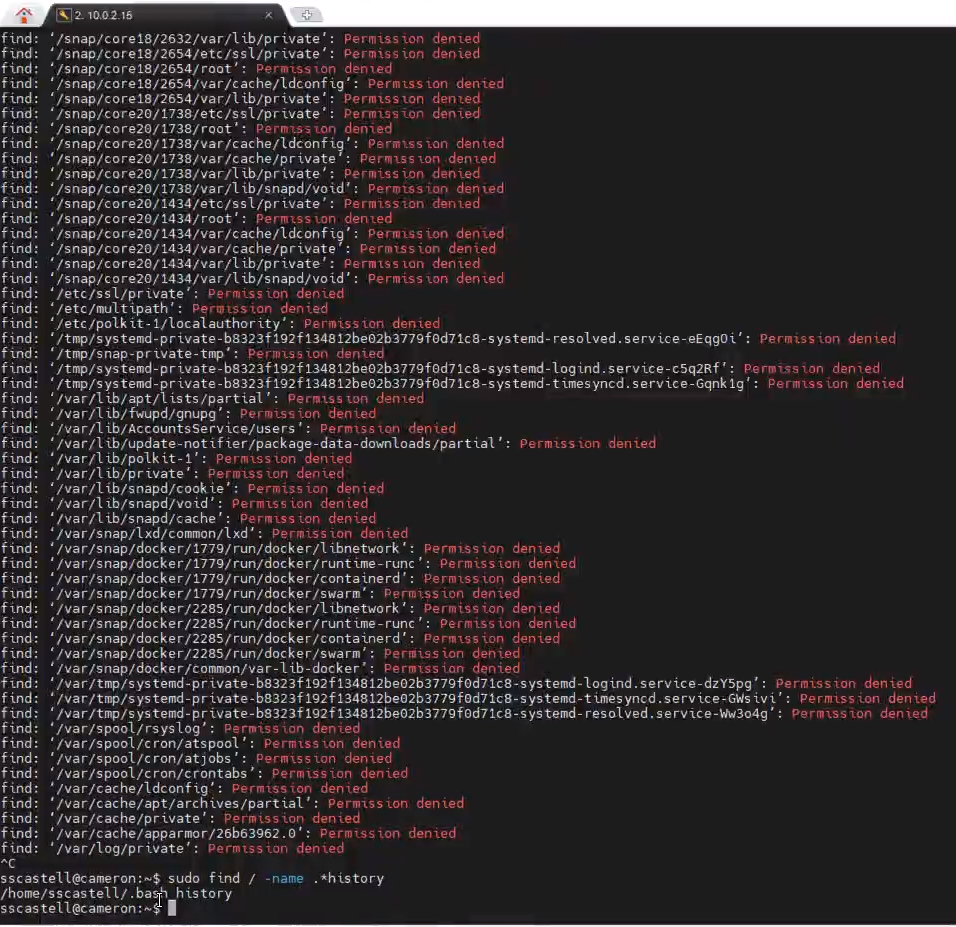Click the terminal prompt cursor at bottom
Image resolution: width=956 pixels, height=927 pixels.
point(172,909)
